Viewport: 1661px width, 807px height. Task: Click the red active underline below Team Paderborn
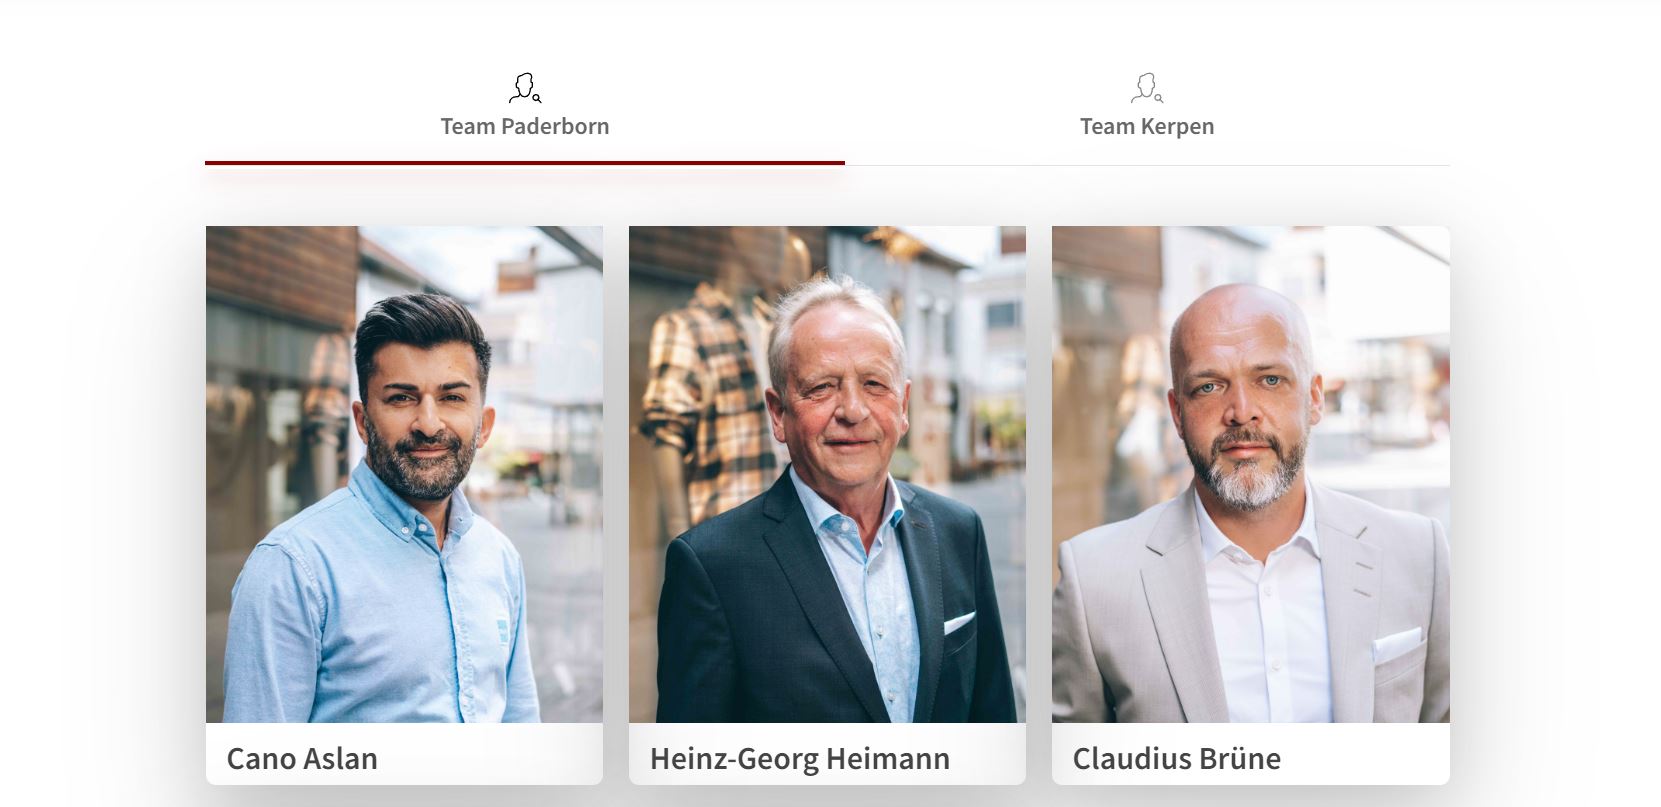coord(525,163)
